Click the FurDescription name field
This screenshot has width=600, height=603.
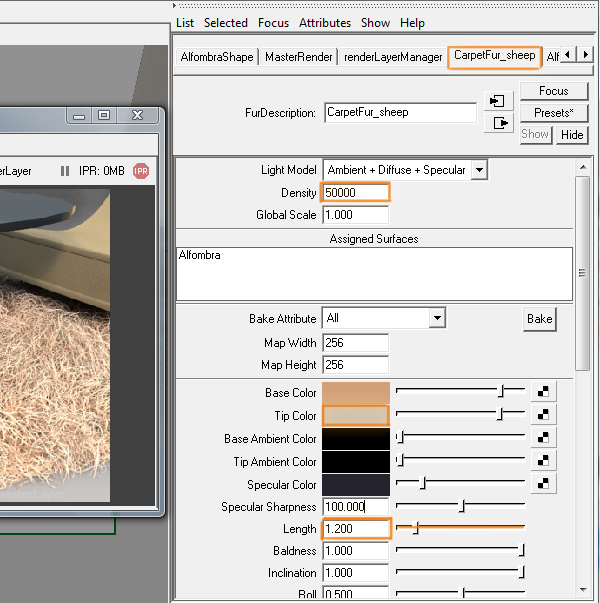point(400,112)
